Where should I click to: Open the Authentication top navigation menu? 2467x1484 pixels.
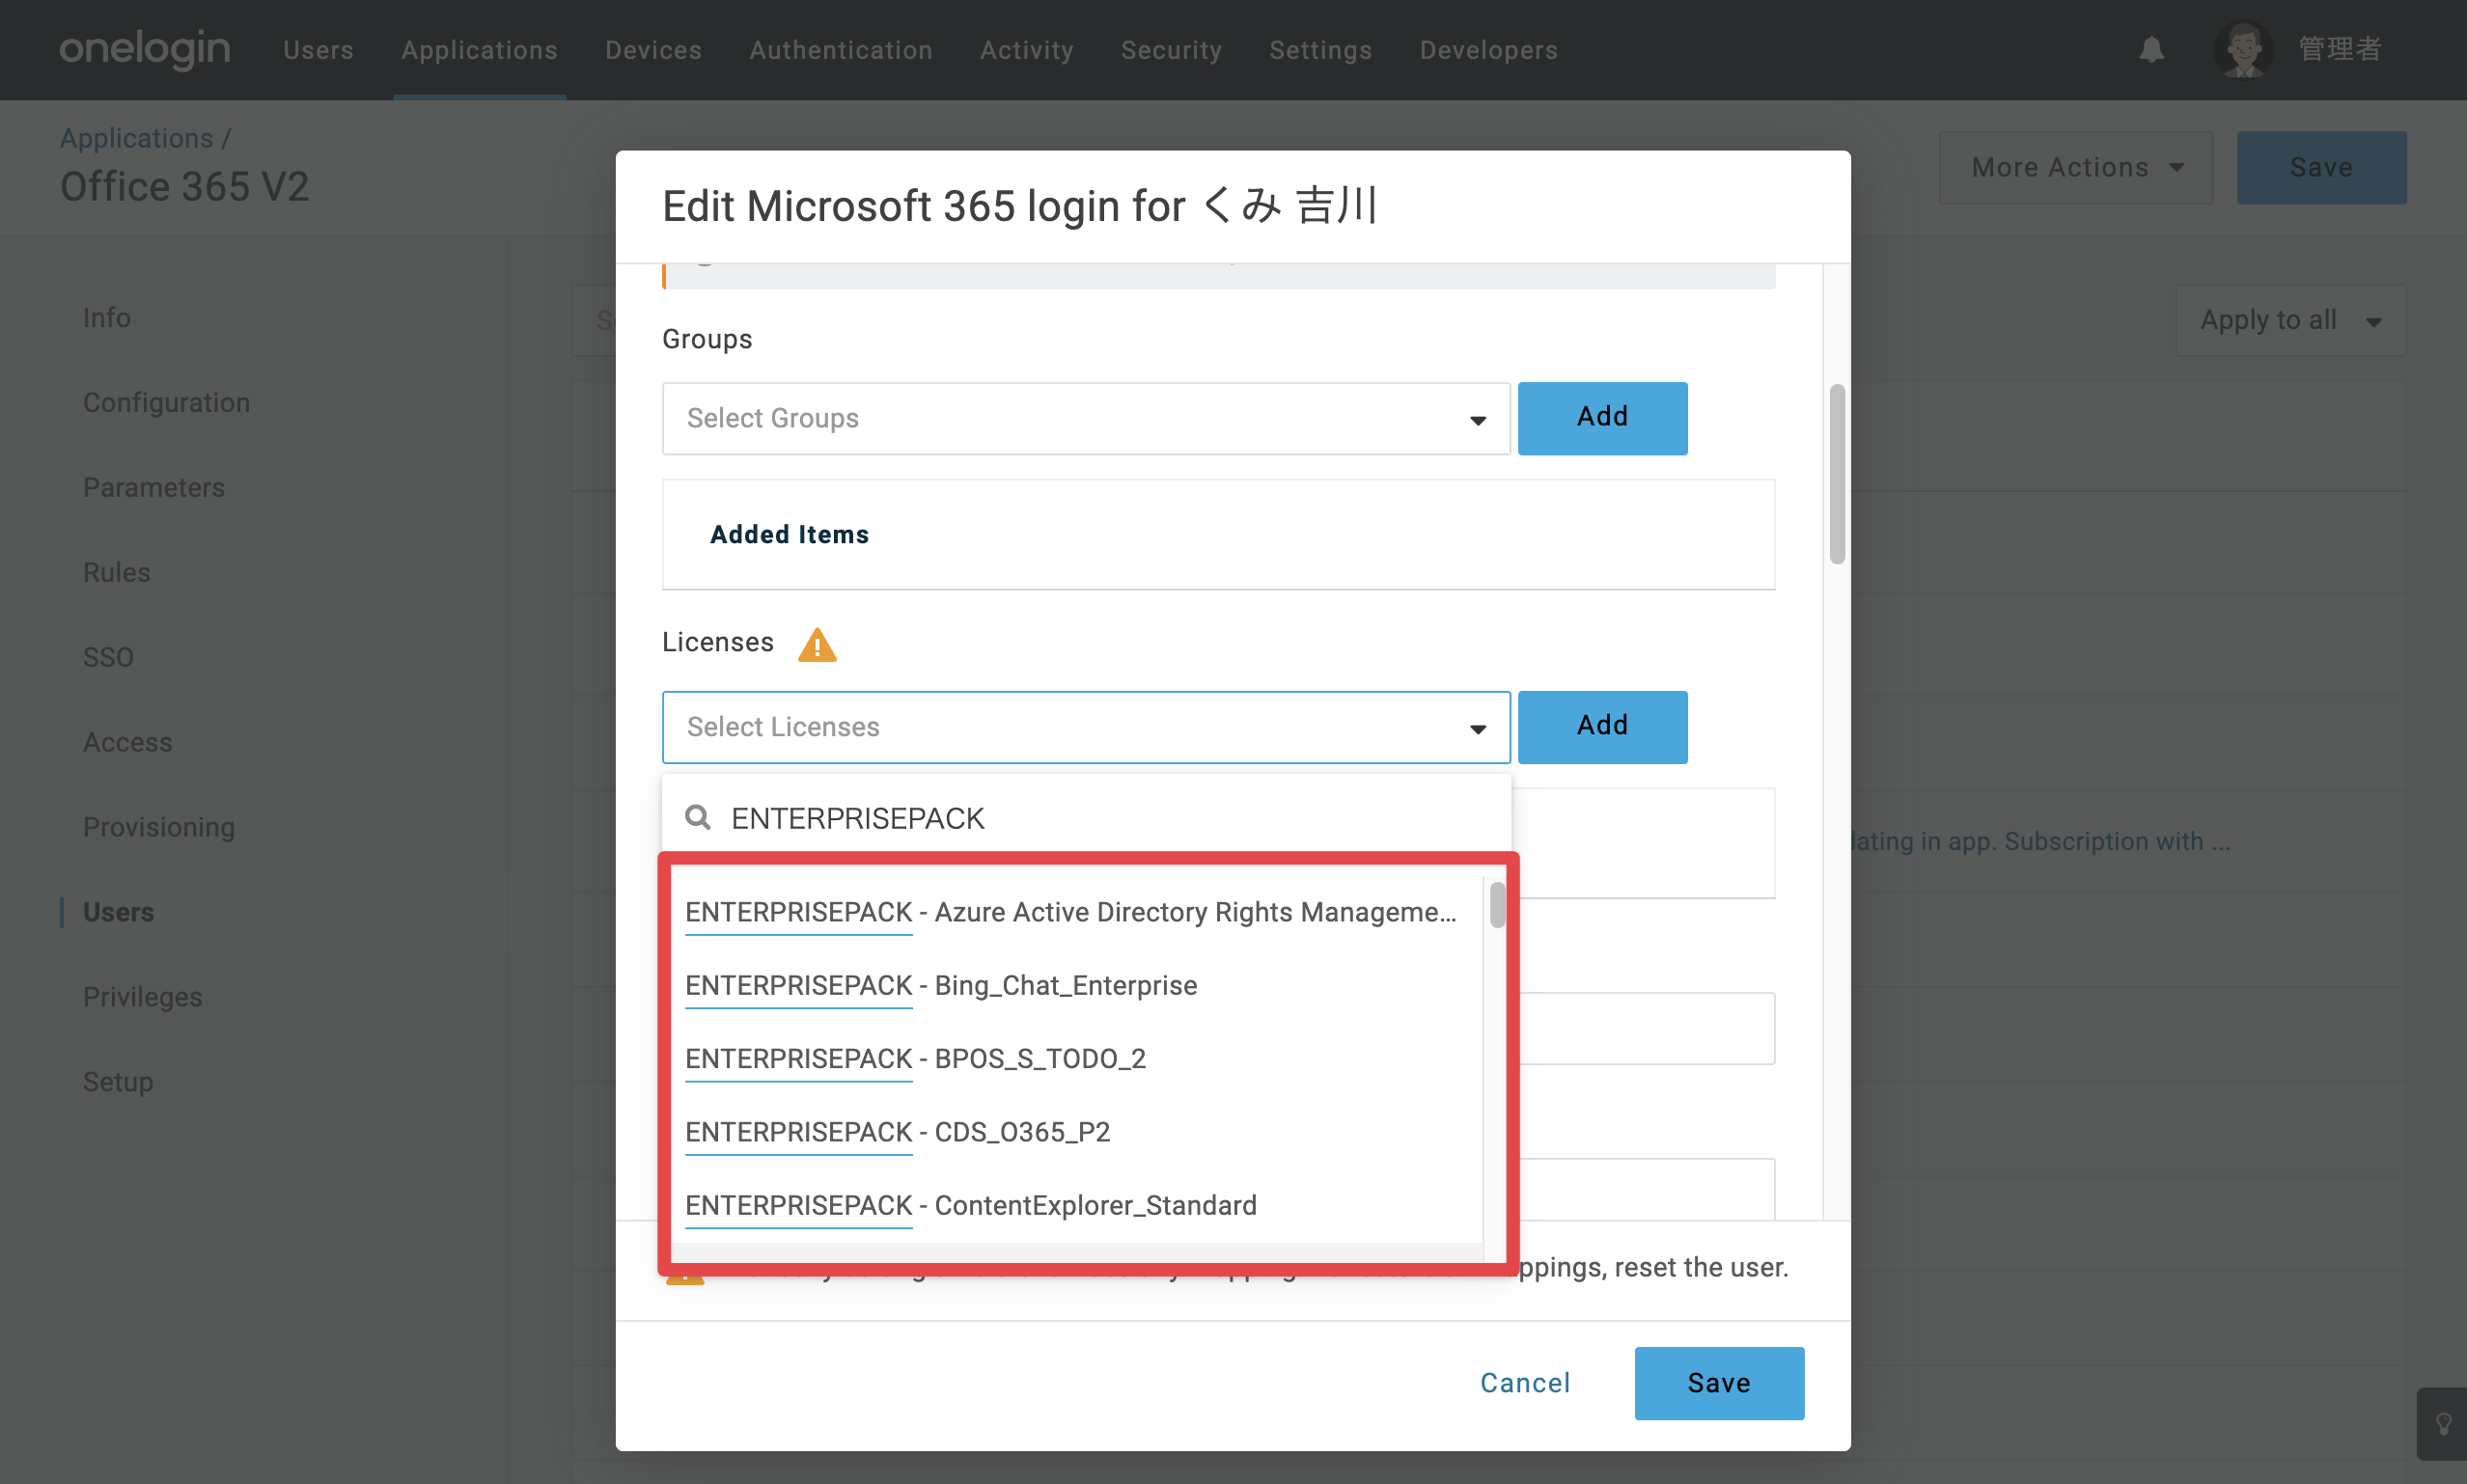[841, 50]
